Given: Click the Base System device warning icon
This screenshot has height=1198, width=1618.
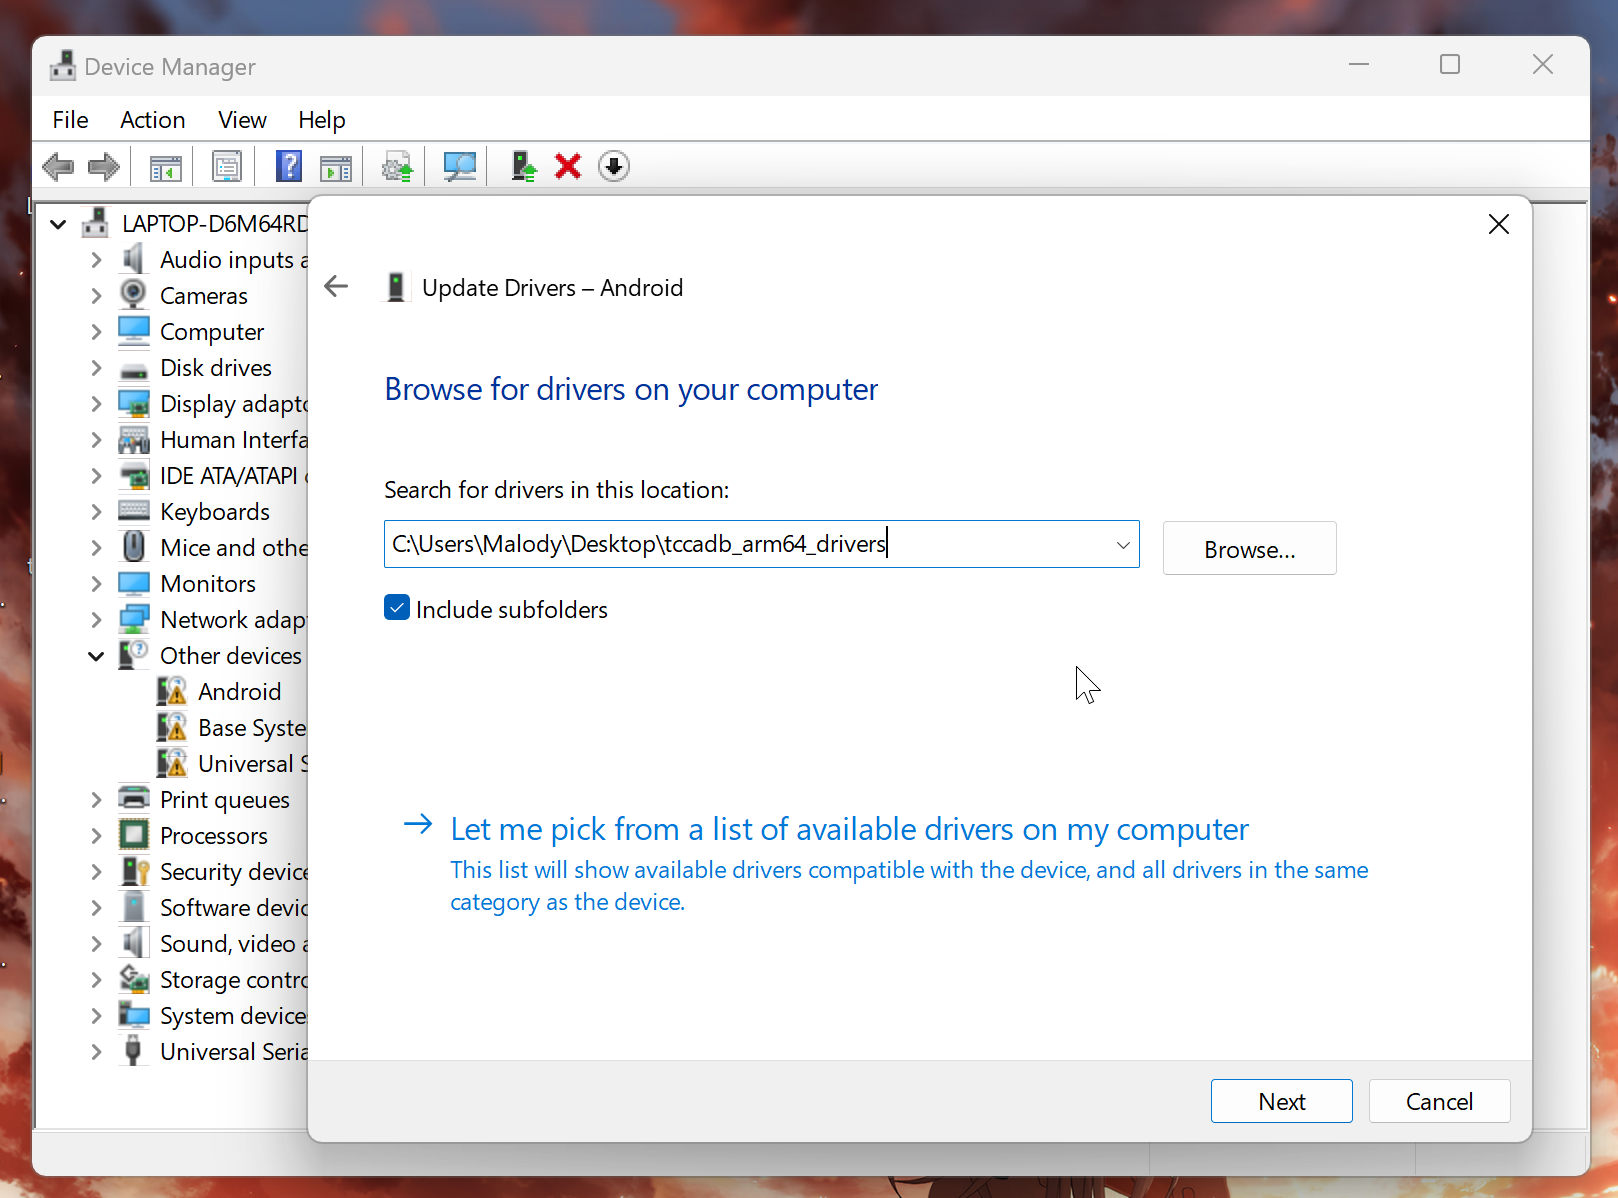Looking at the screenshot, I should (x=172, y=727).
